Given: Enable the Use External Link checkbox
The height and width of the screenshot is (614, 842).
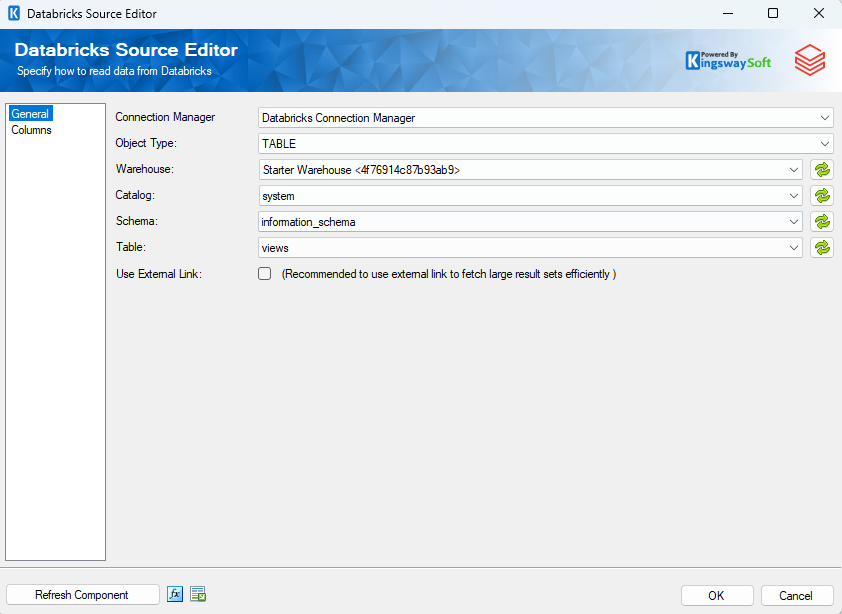Looking at the screenshot, I should pyautogui.click(x=265, y=273).
